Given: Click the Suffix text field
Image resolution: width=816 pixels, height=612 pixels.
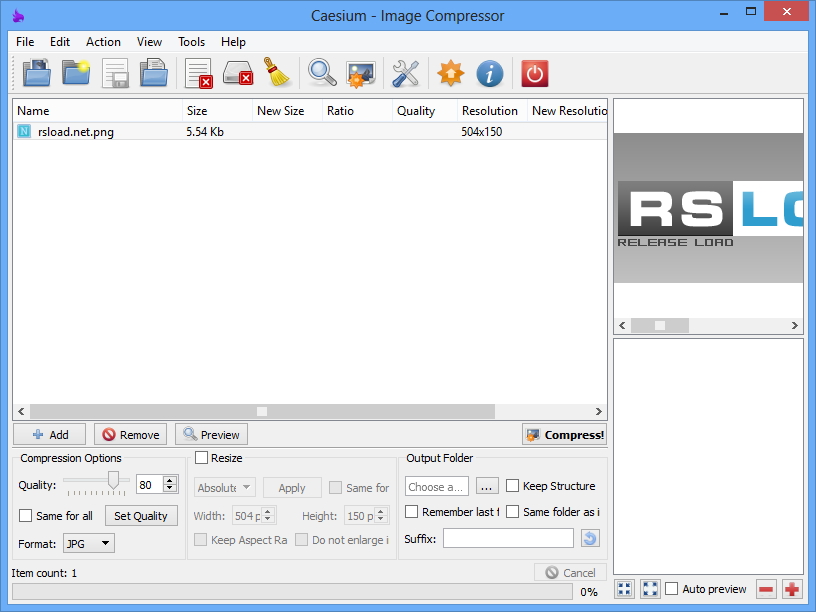Looking at the screenshot, I should point(508,539).
